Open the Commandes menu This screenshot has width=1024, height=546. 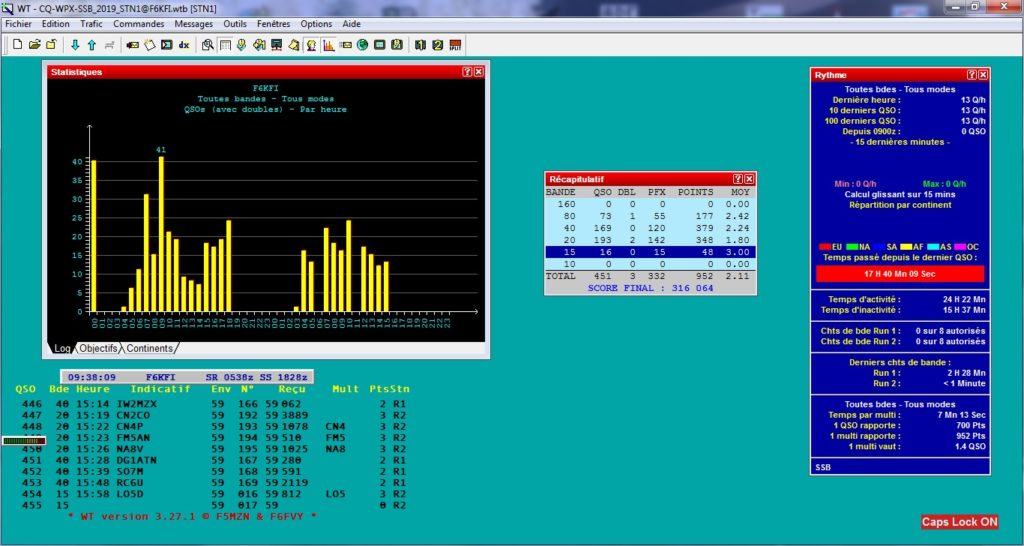138,24
